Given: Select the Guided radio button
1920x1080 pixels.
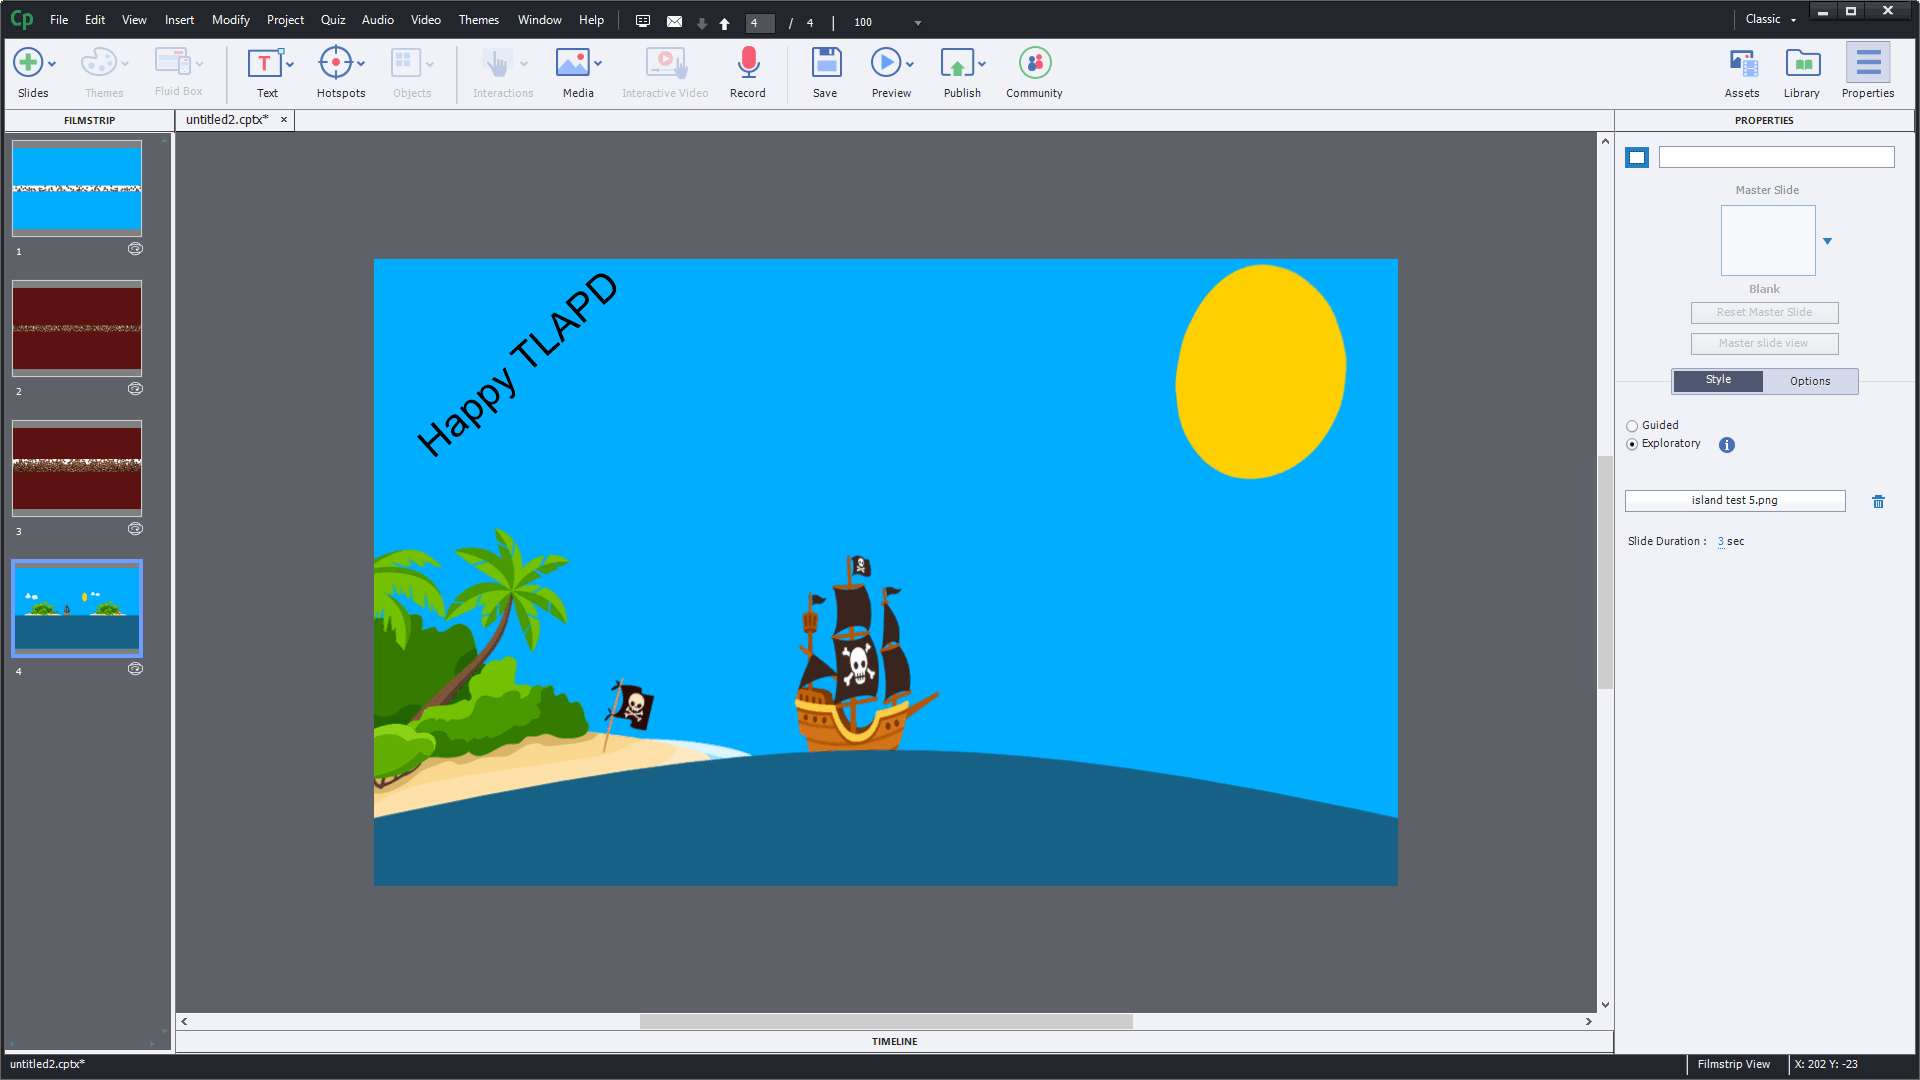Looking at the screenshot, I should pyautogui.click(x=1632, y=426).
